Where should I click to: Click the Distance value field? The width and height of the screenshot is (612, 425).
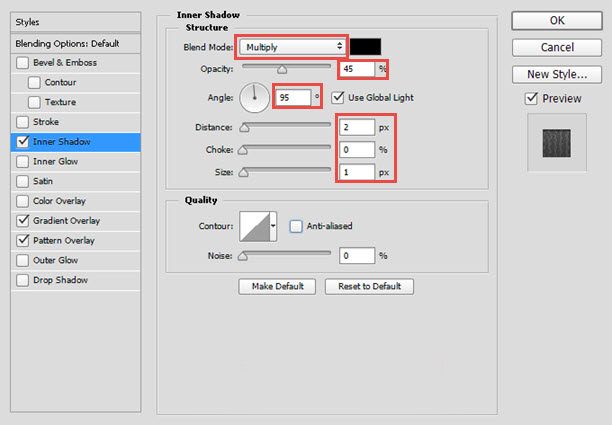[357, 127]
